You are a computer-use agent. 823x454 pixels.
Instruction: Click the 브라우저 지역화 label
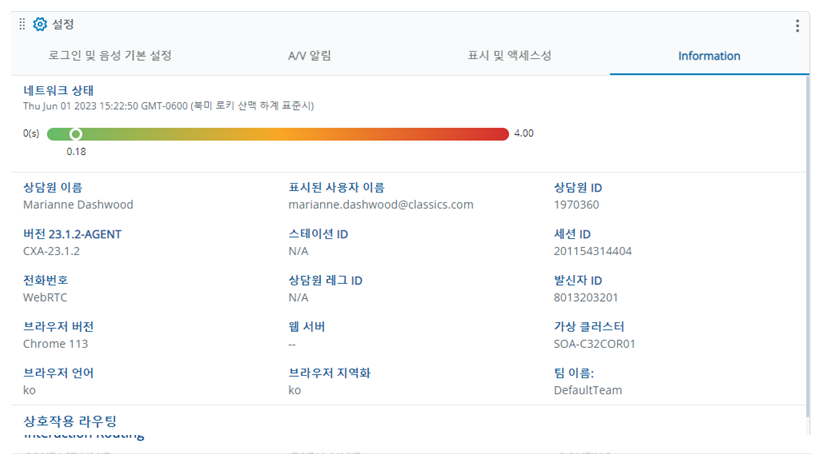pos(330,373)
